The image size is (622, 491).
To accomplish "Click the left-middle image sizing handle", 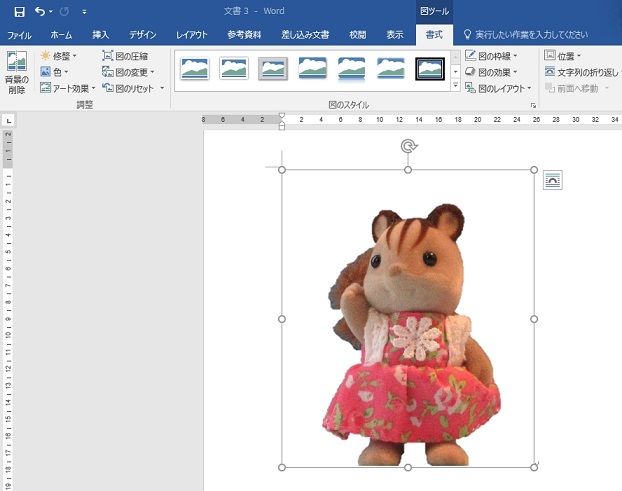I will (x=282, y=319).
